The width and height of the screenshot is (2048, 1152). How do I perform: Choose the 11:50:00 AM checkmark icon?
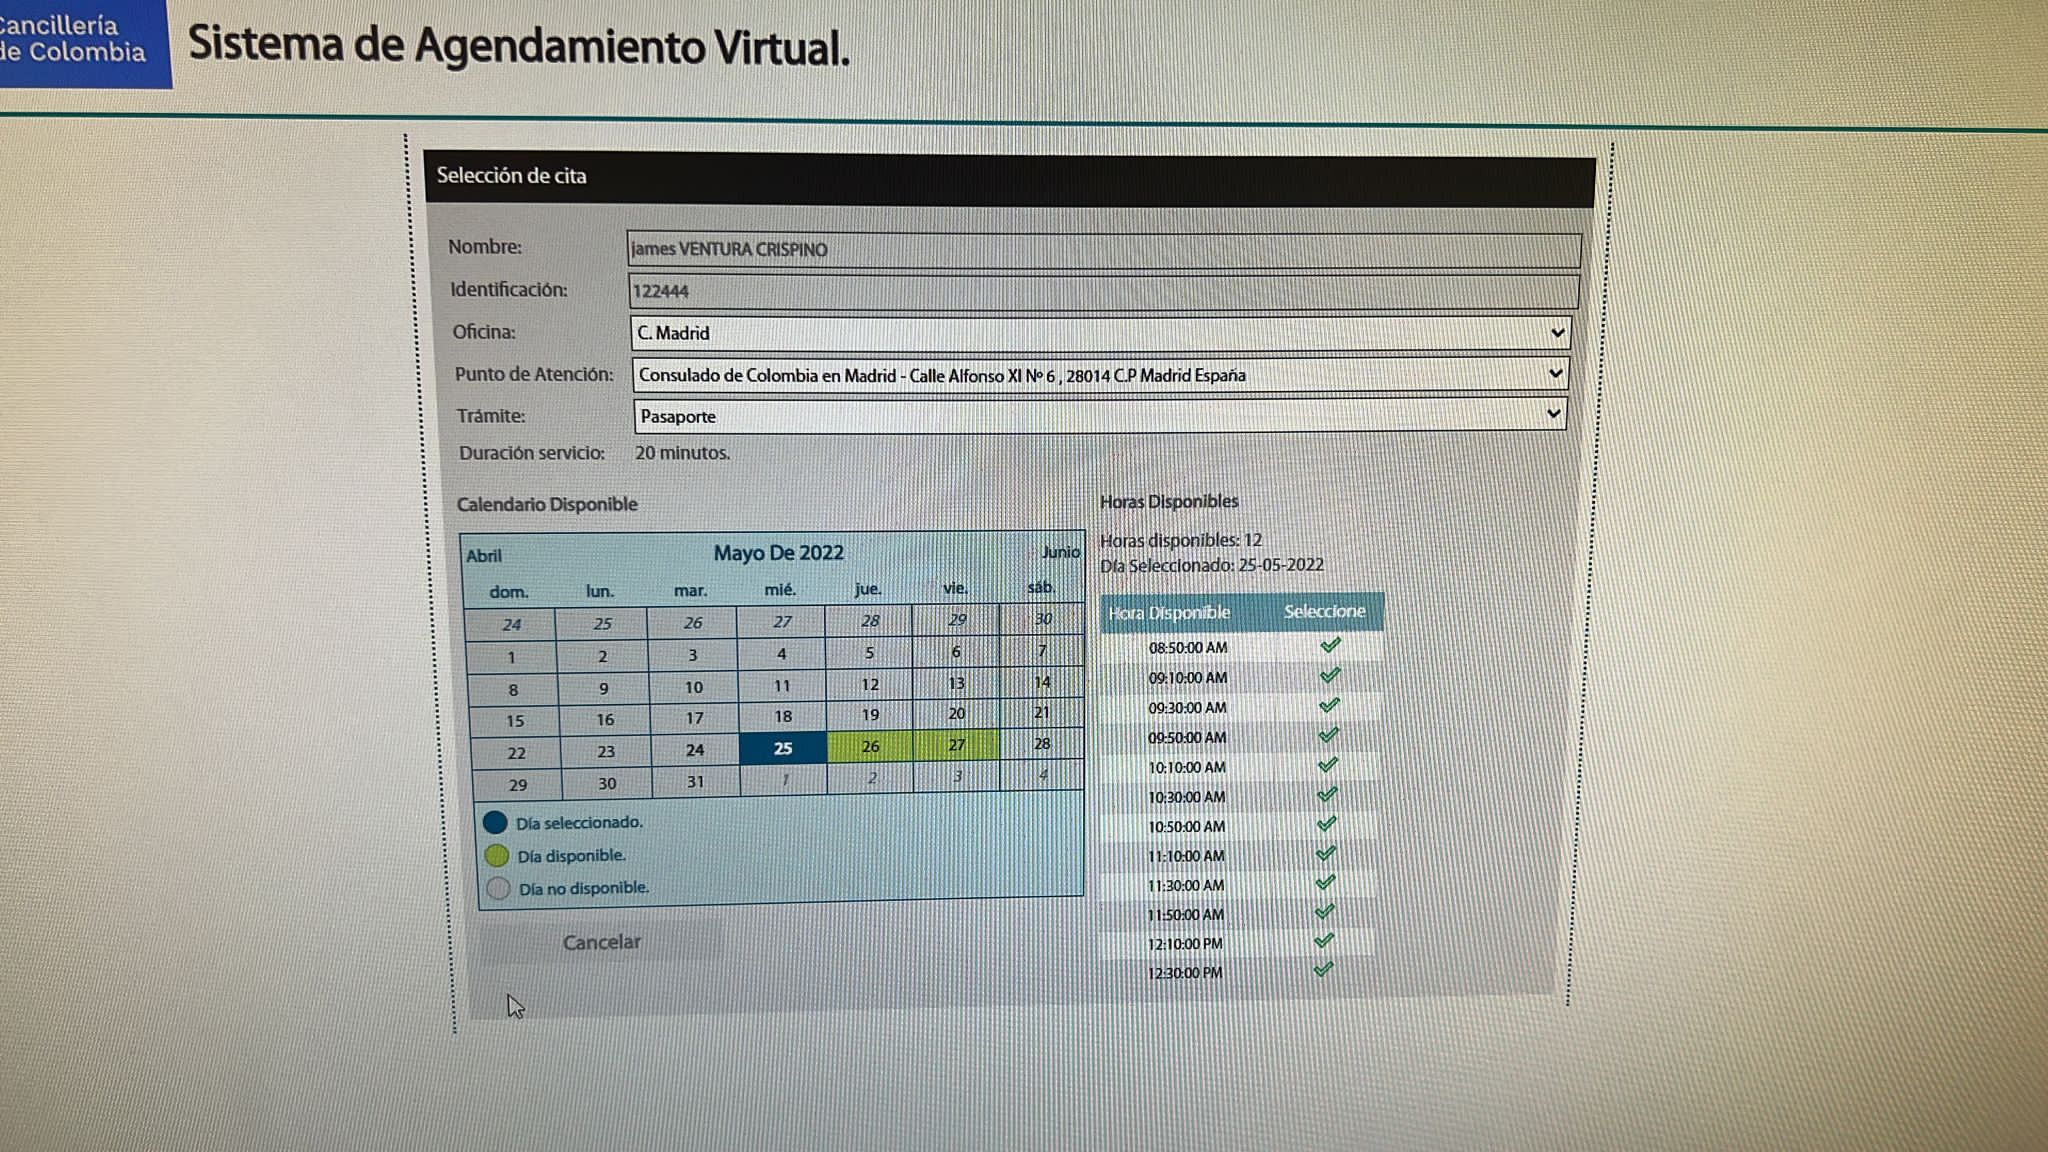(x=1325, y=913)
